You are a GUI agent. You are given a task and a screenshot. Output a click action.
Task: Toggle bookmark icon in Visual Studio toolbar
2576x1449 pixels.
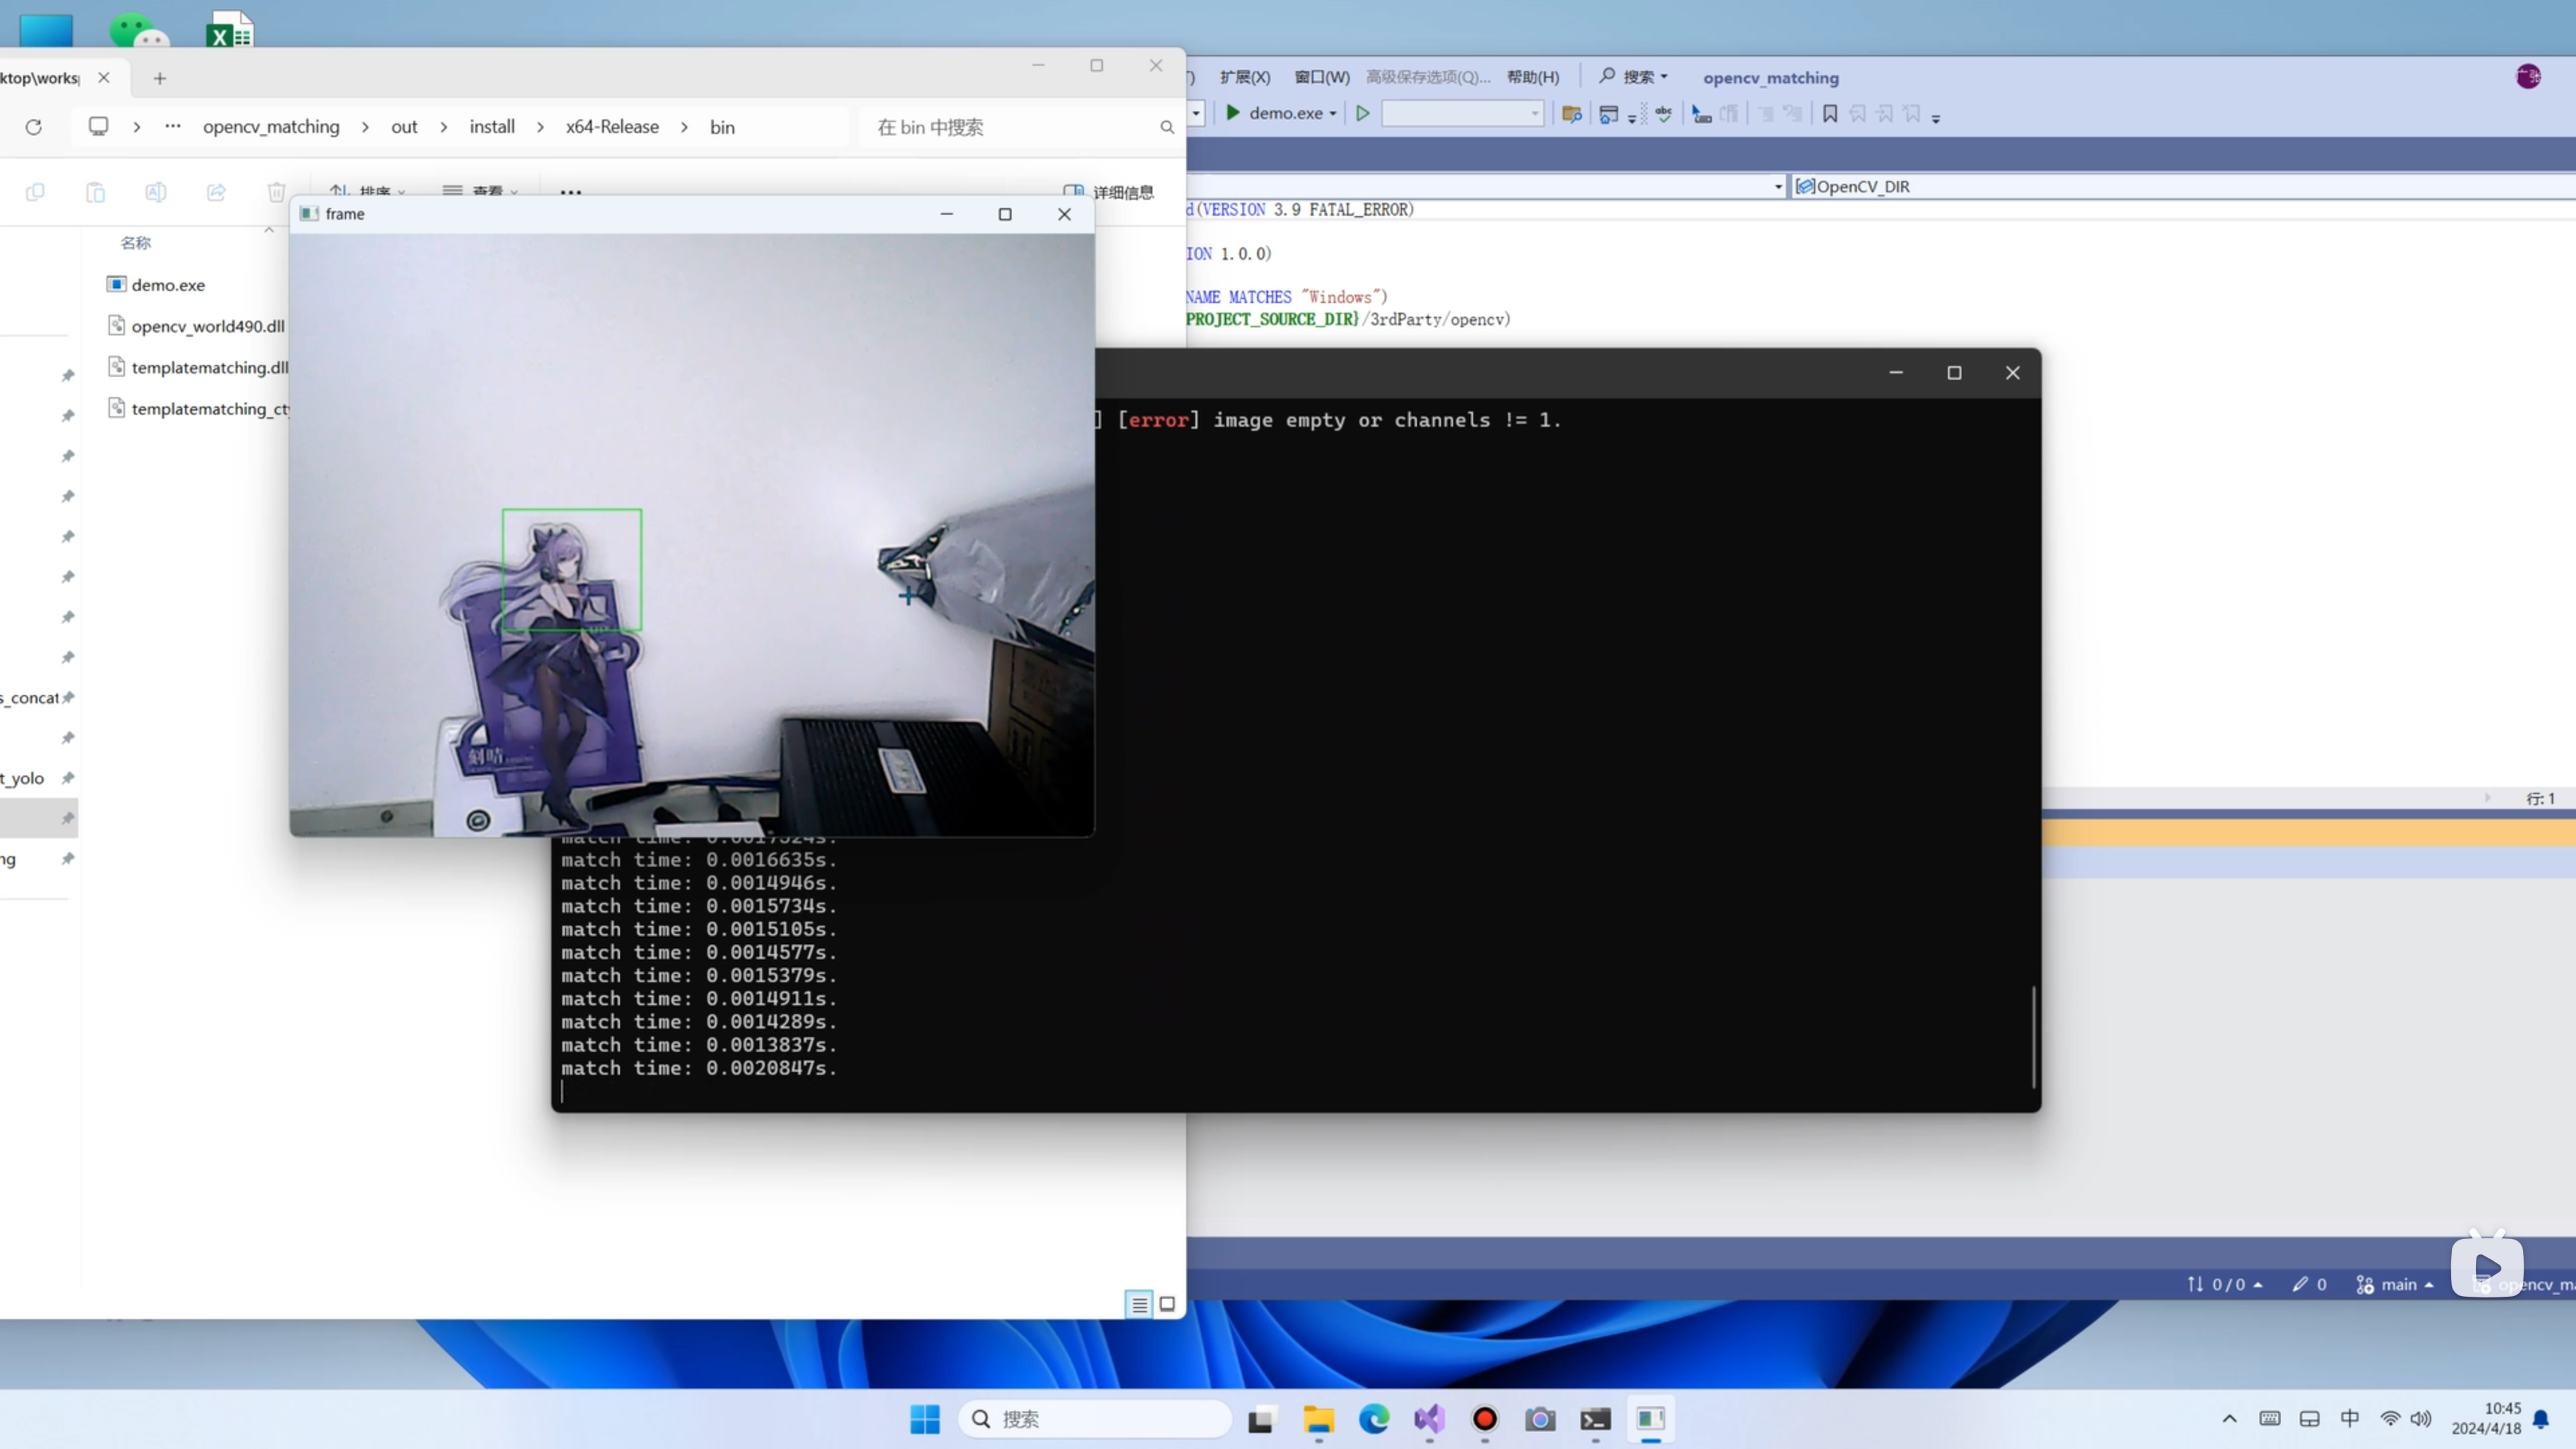coord(1829,114)
